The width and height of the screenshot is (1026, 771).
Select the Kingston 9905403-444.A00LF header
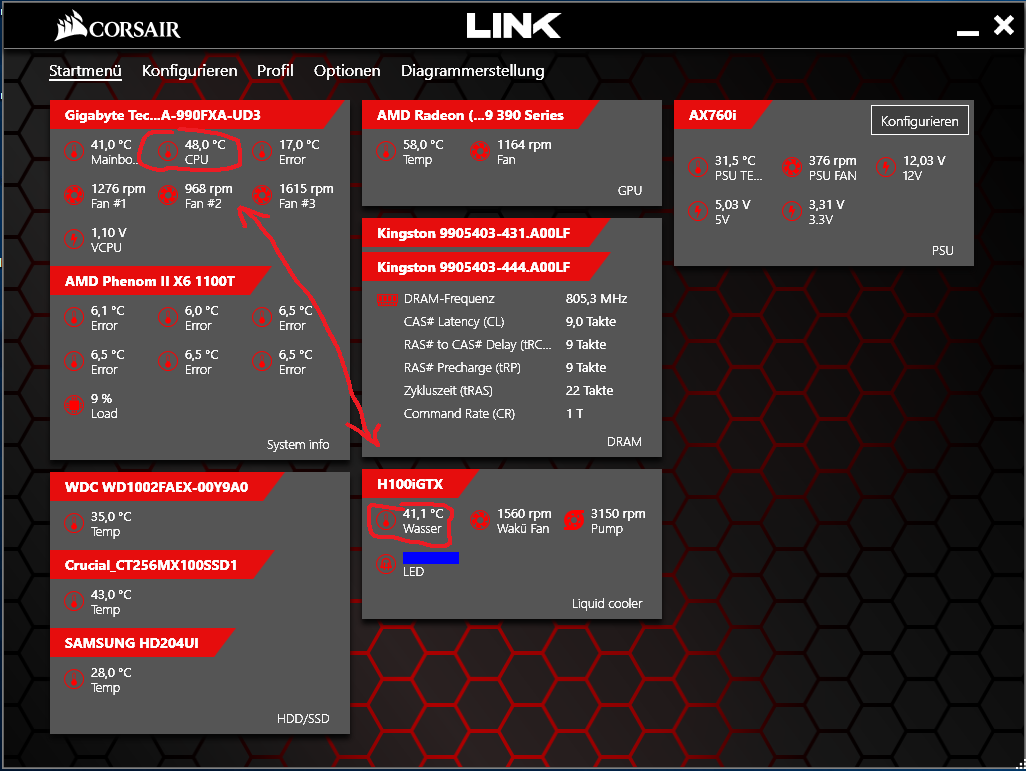[x=486, y=267]
